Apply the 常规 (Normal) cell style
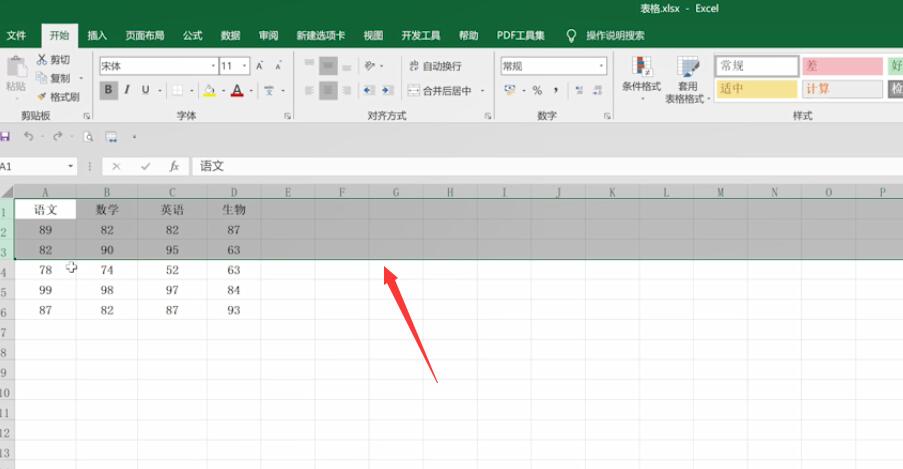The width and height of the screenshot is (903, 469). point(757,66)
